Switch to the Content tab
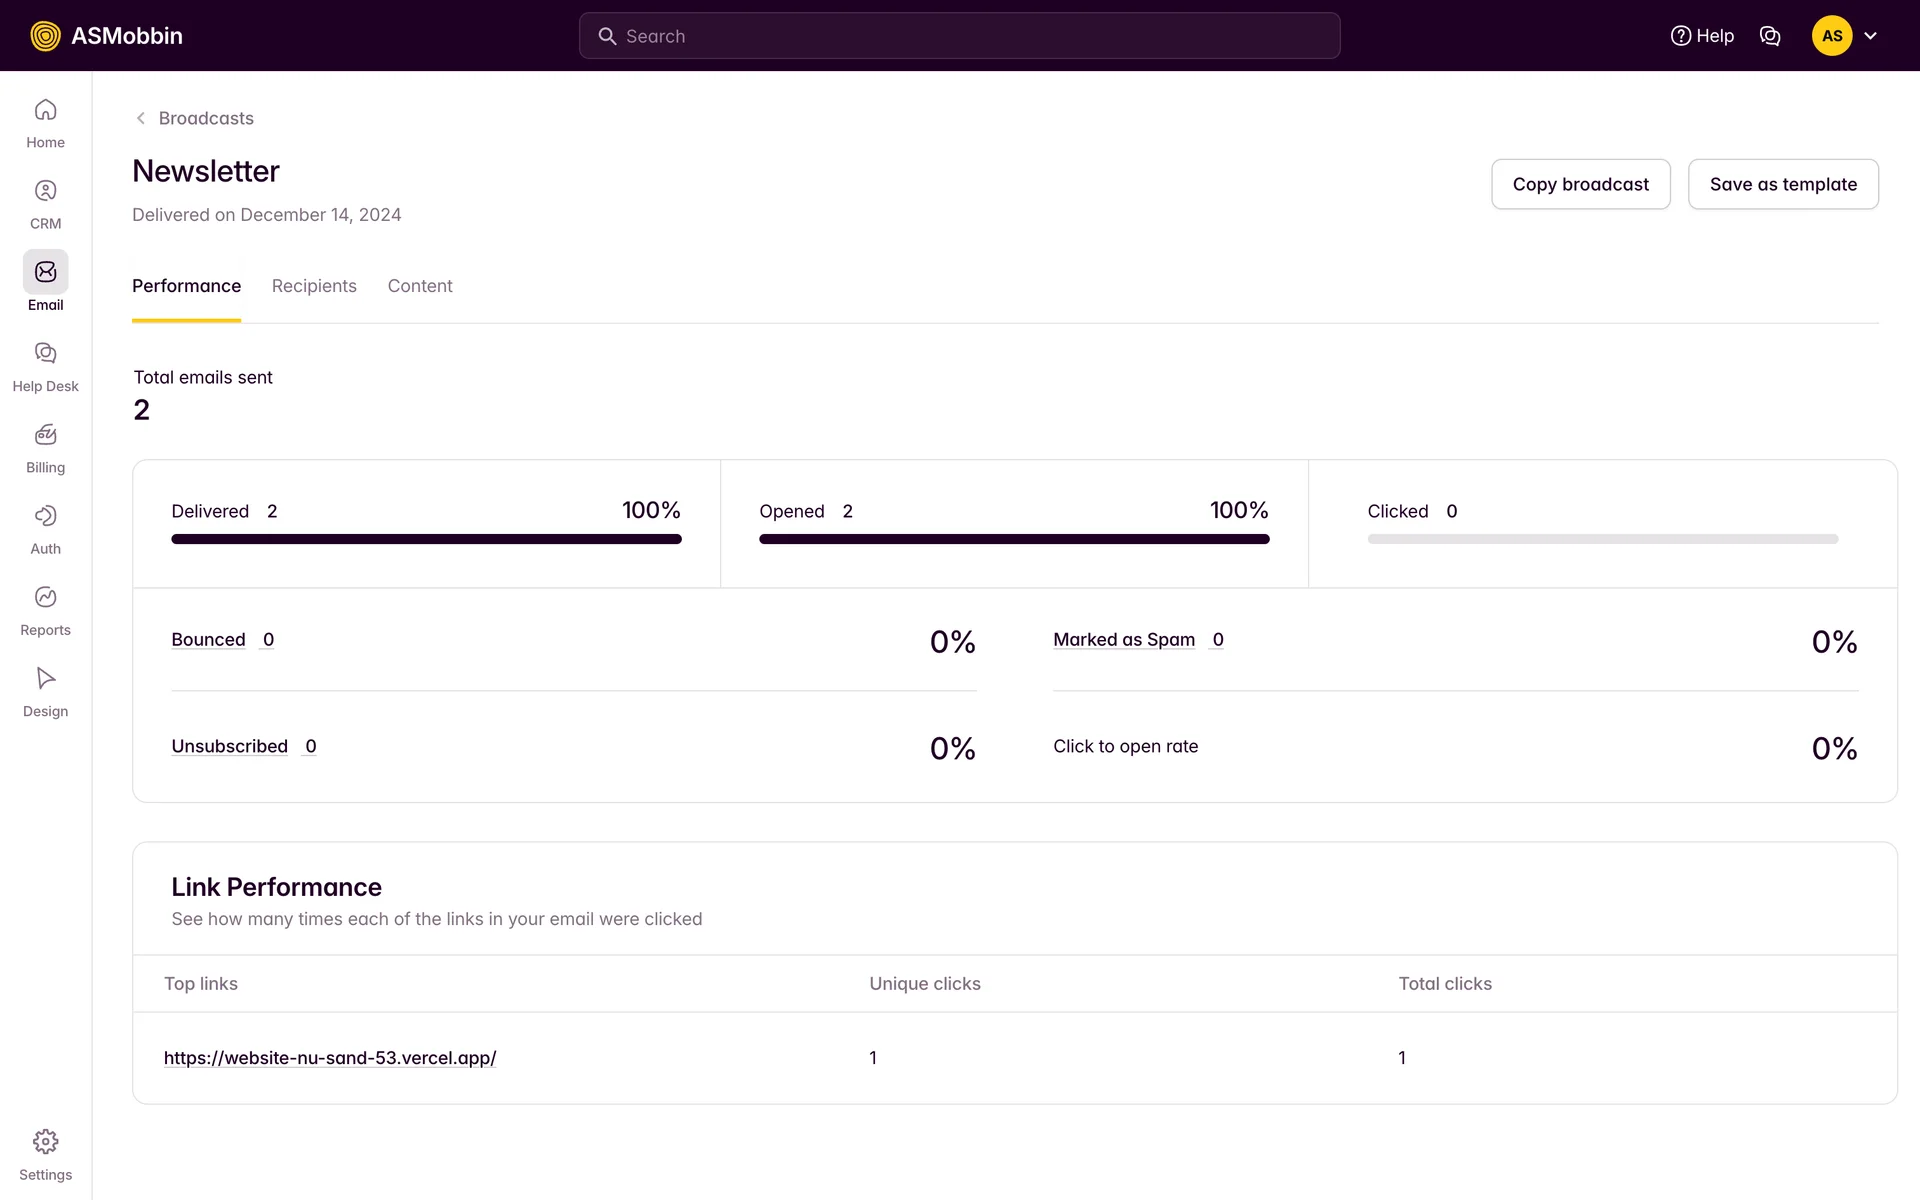This screenshot has width=1920, height=1200. [x=420, y=286]
